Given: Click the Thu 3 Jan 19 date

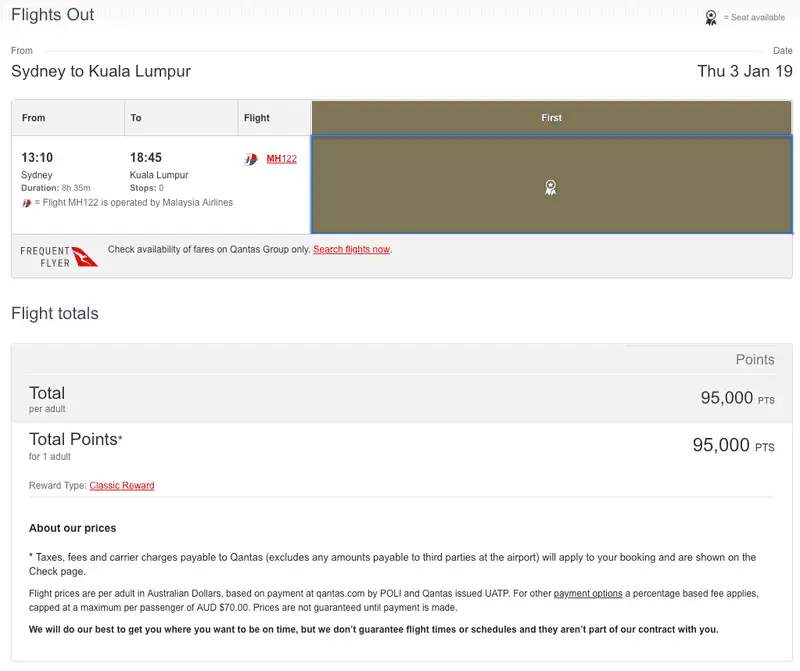Looking at the screenshot, I should [745, 71].
